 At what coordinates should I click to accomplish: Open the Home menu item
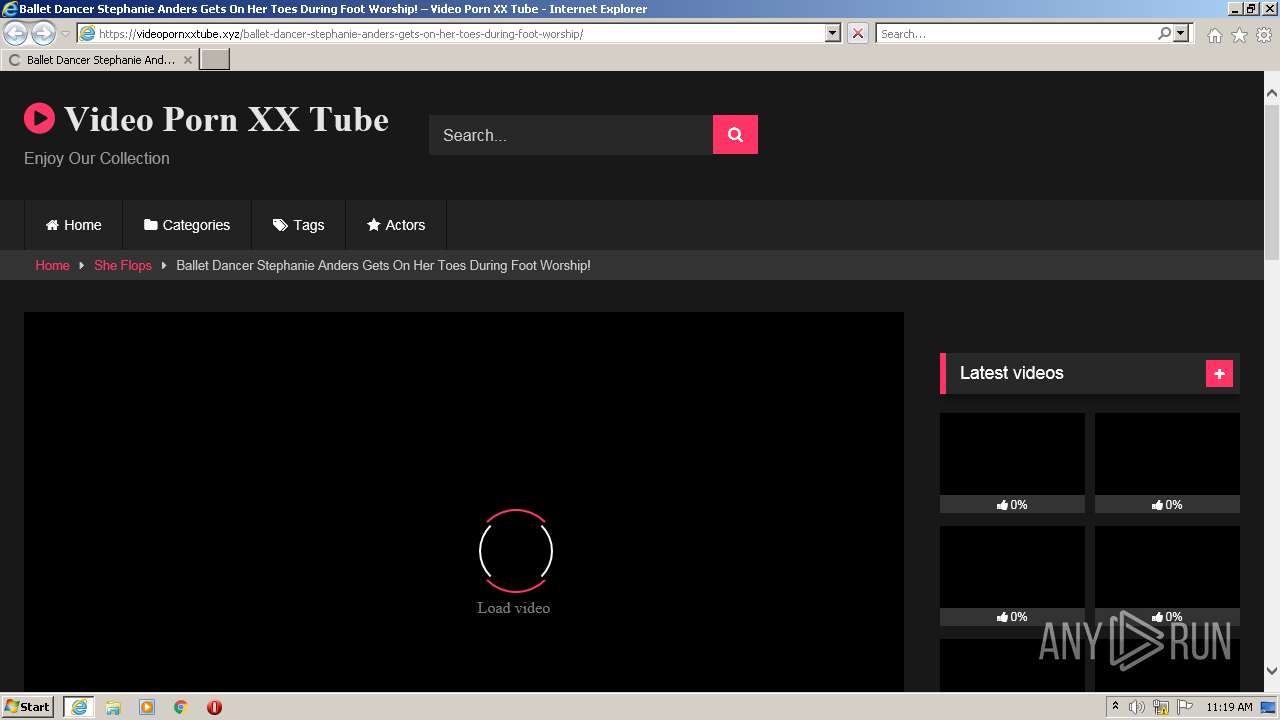74,225
